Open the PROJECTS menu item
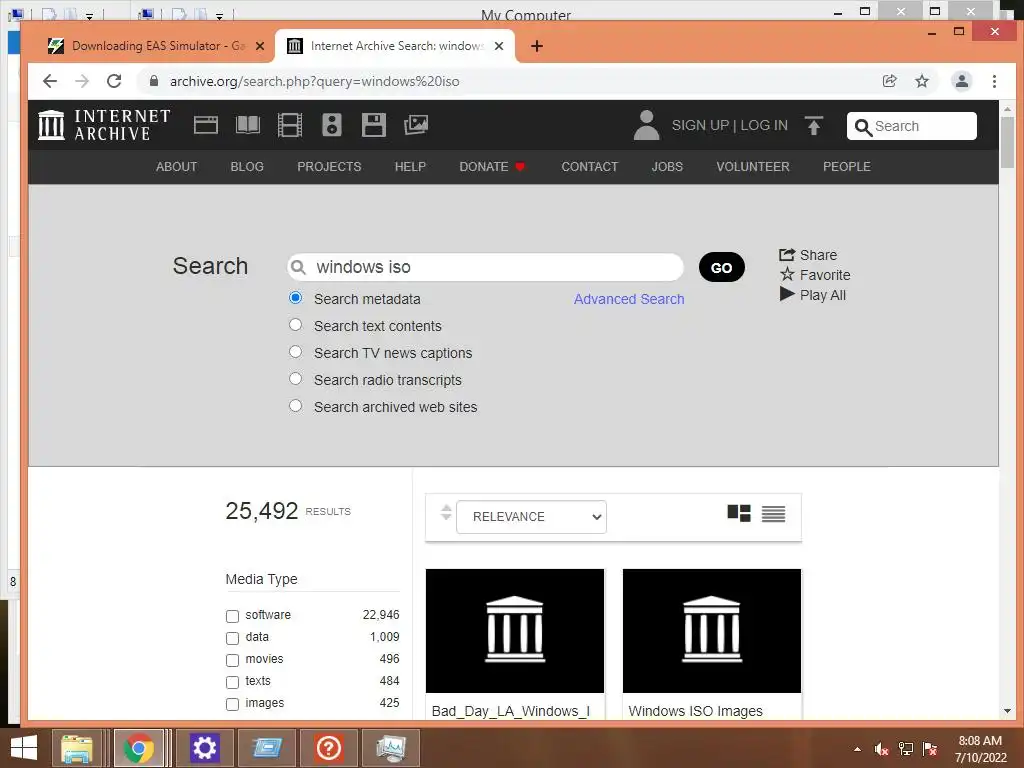The width and height of the screenshot is (1024, 768). 329,167
